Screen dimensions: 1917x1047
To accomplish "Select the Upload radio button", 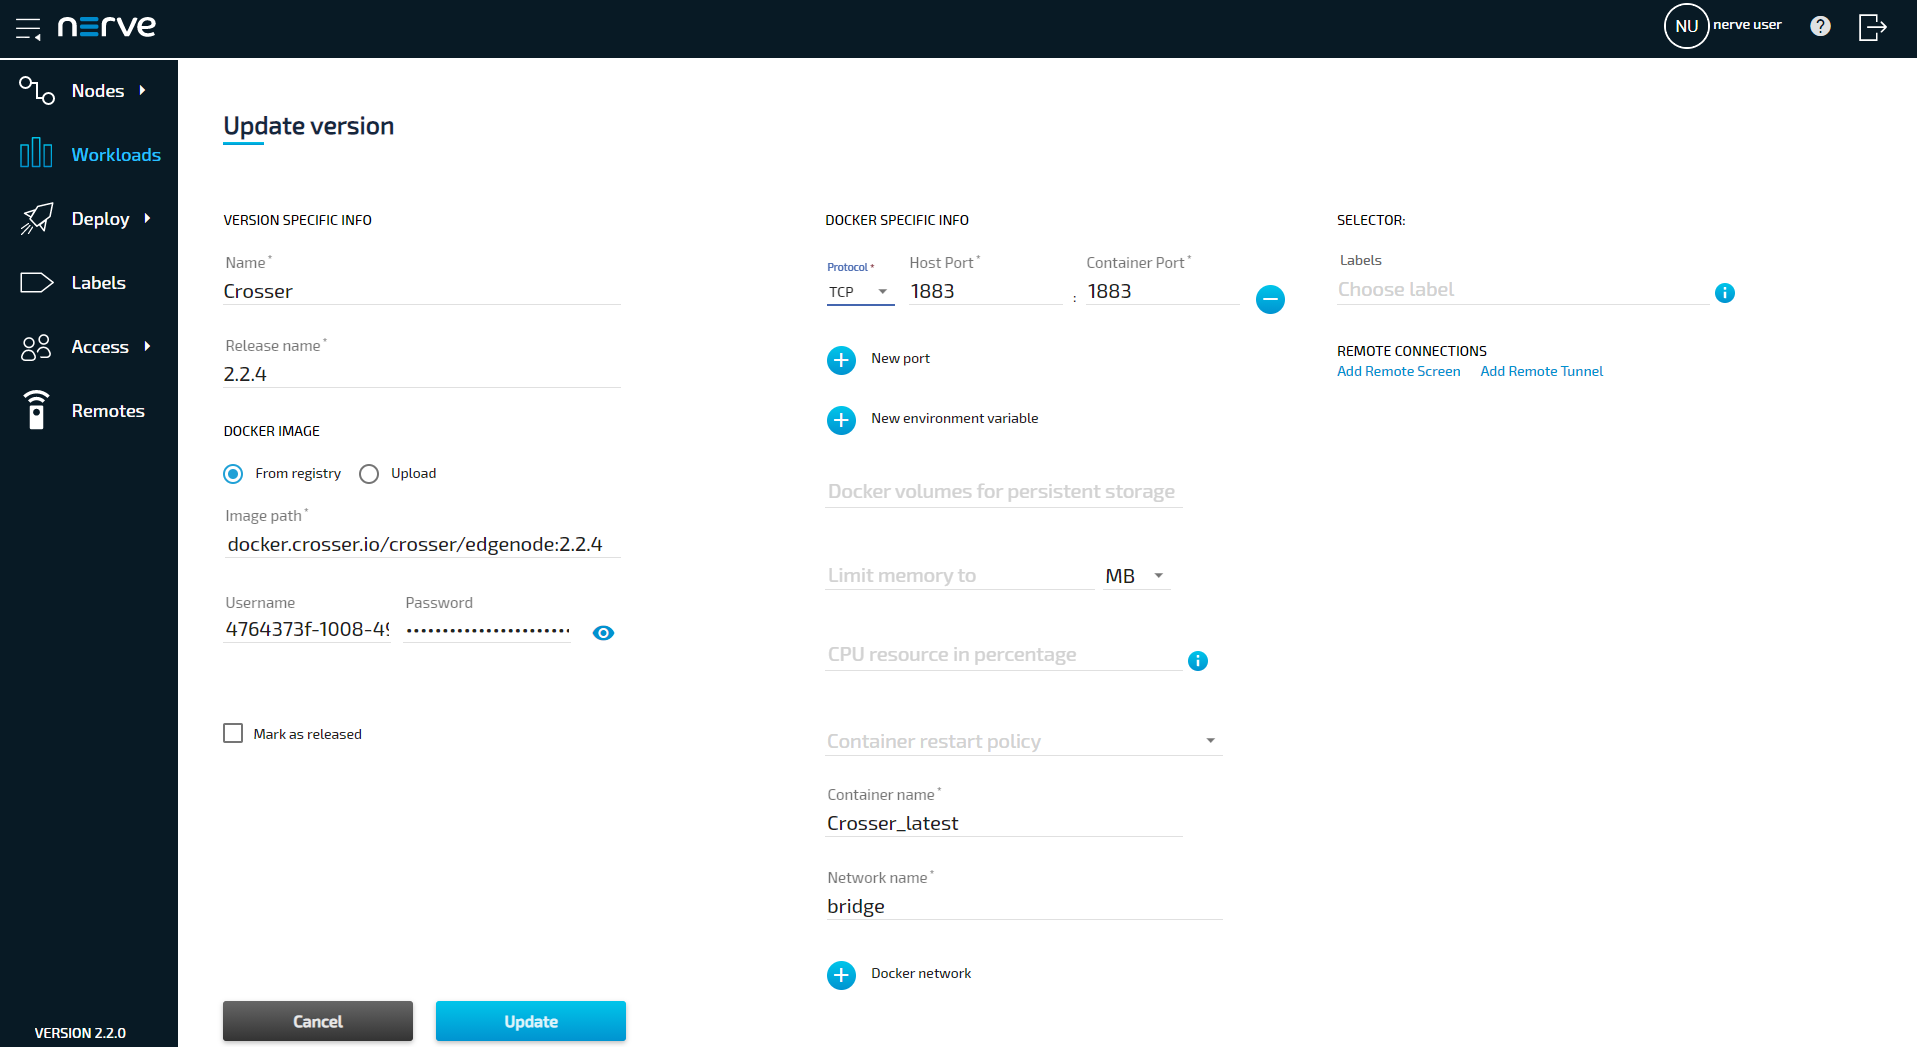I will point(369,474).
